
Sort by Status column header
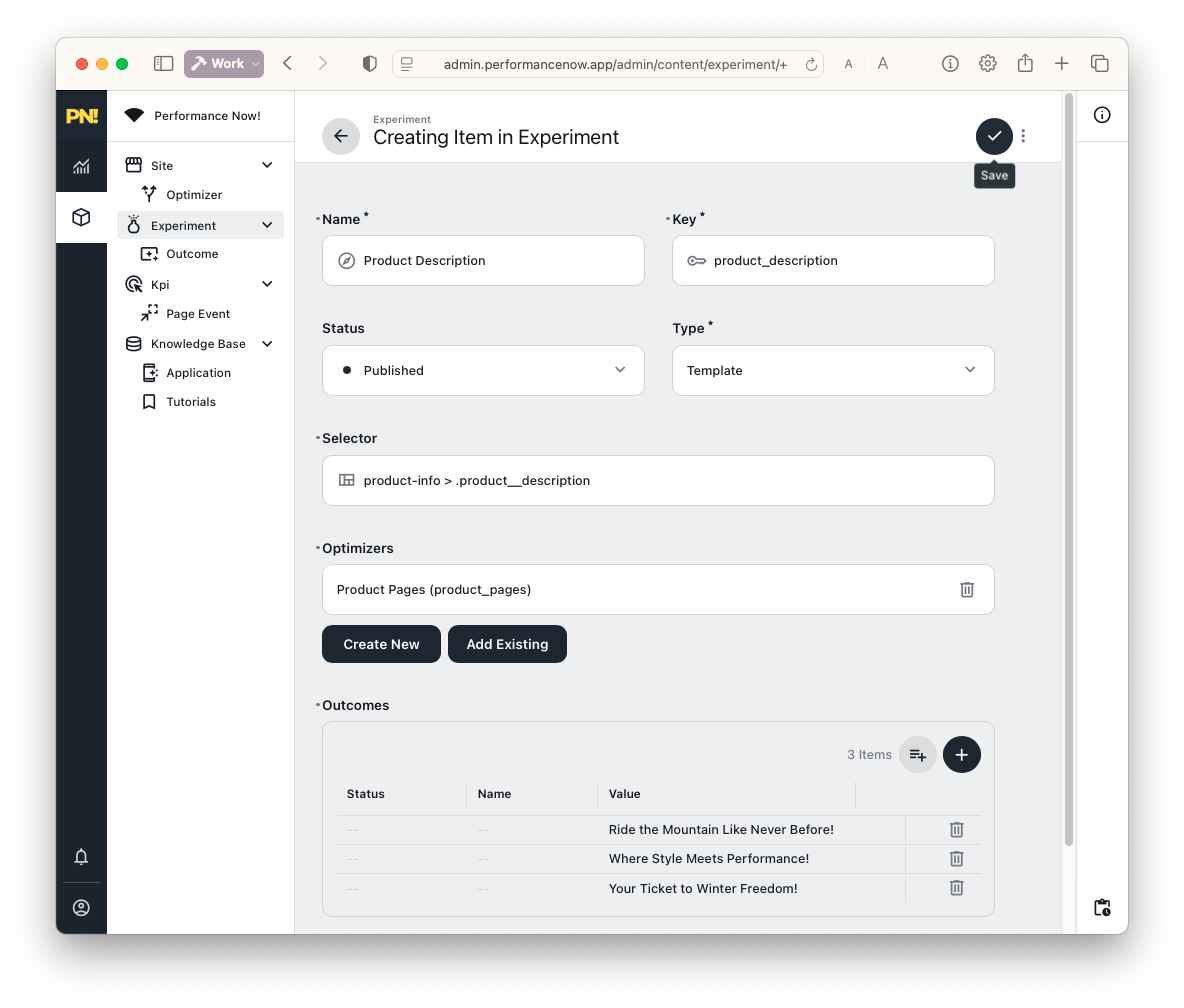(365, 794)
